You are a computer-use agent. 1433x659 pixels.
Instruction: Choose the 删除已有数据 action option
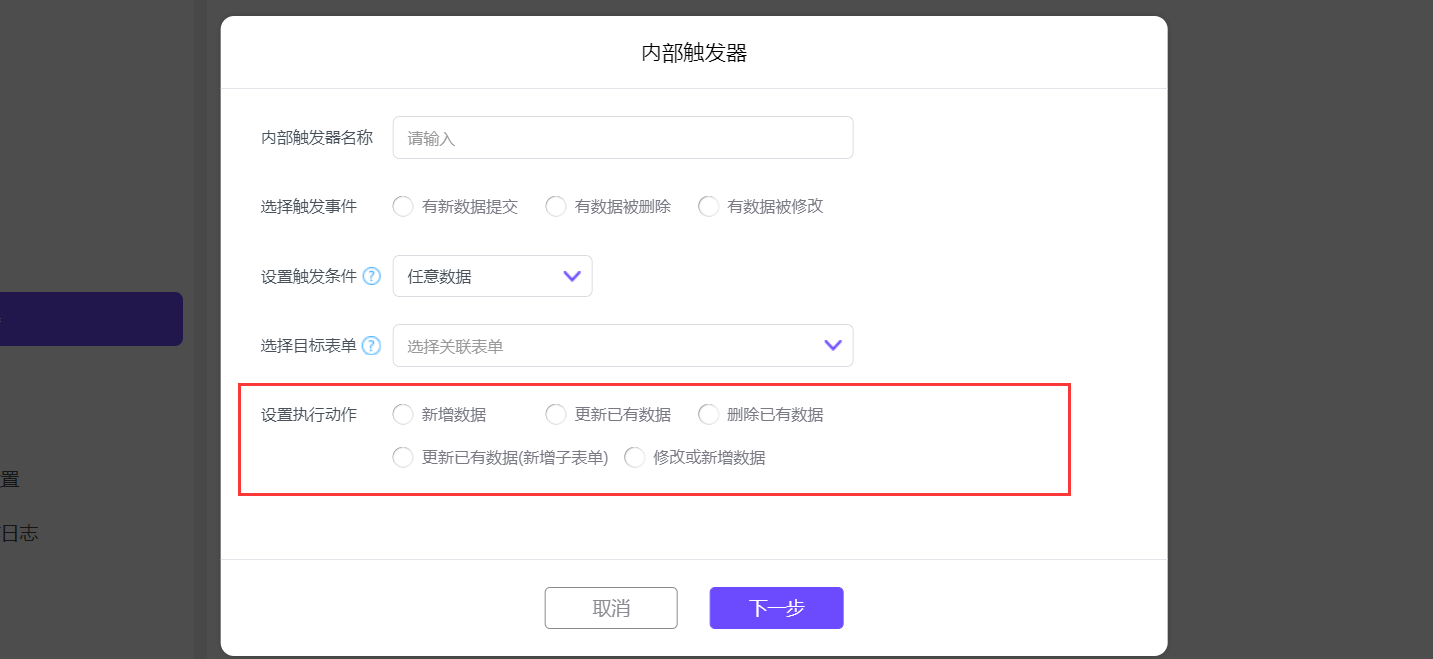pos(709,414)
